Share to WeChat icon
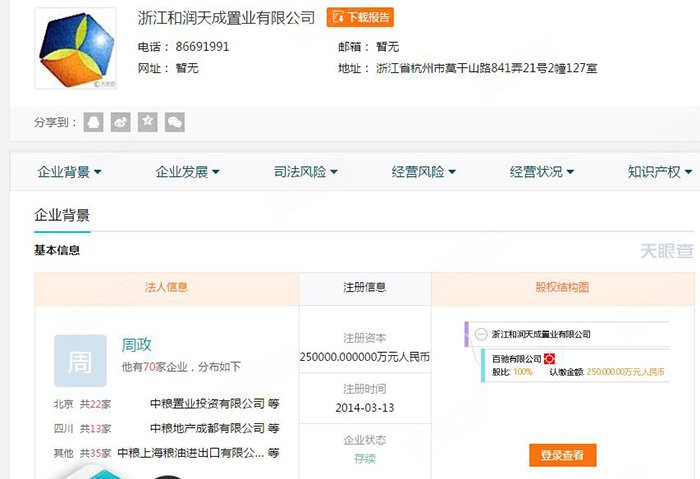This screenshot has height=479, width=700. 175,122
